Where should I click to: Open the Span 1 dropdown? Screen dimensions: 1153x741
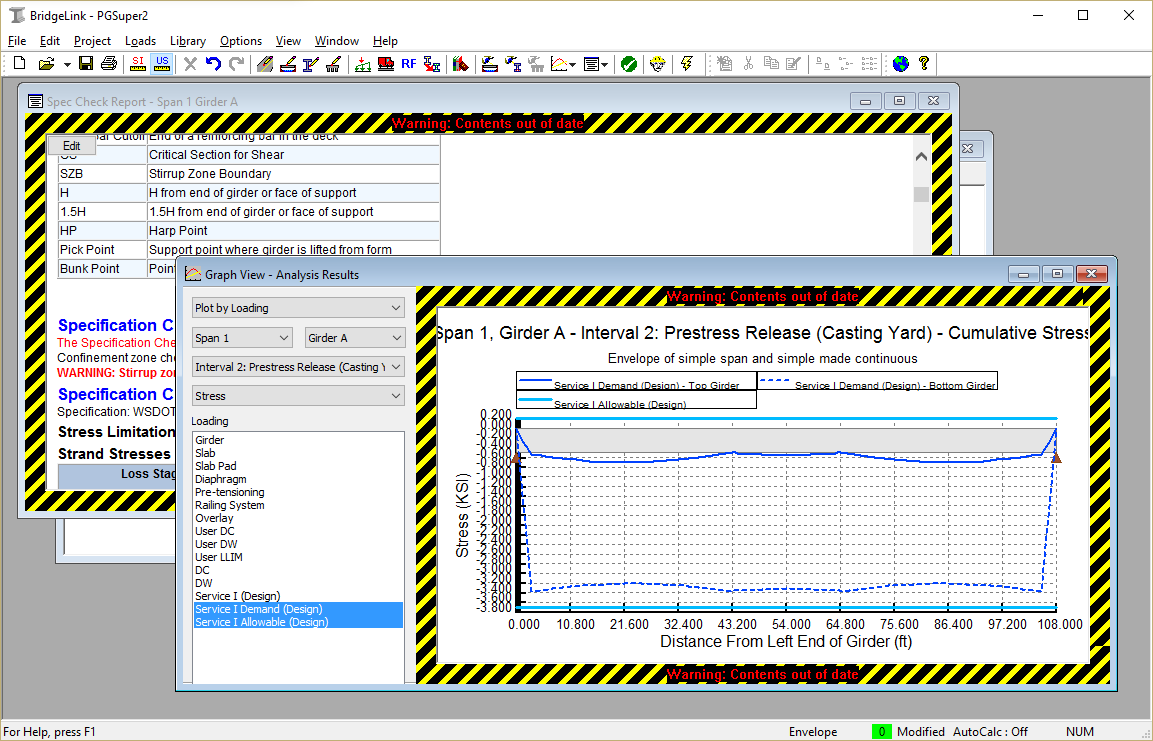[x=243, y=338]
